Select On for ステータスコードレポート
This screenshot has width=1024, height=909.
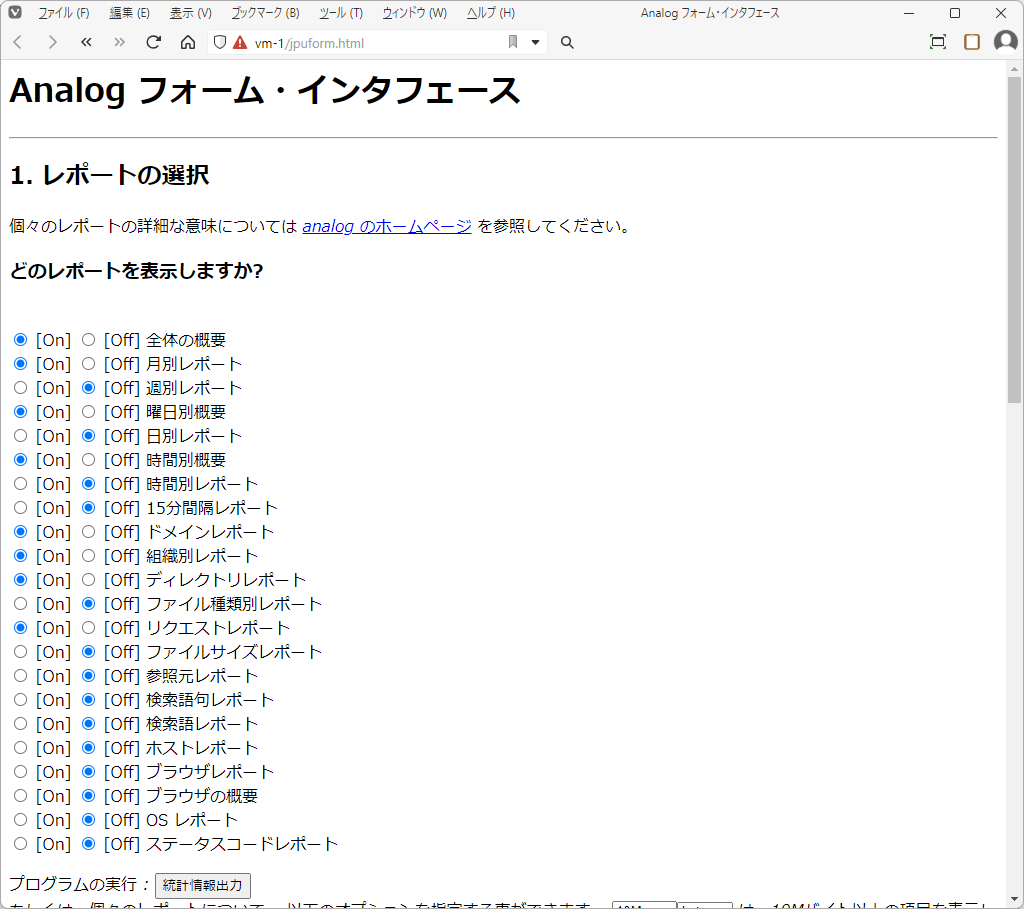[x=20, y=844]
